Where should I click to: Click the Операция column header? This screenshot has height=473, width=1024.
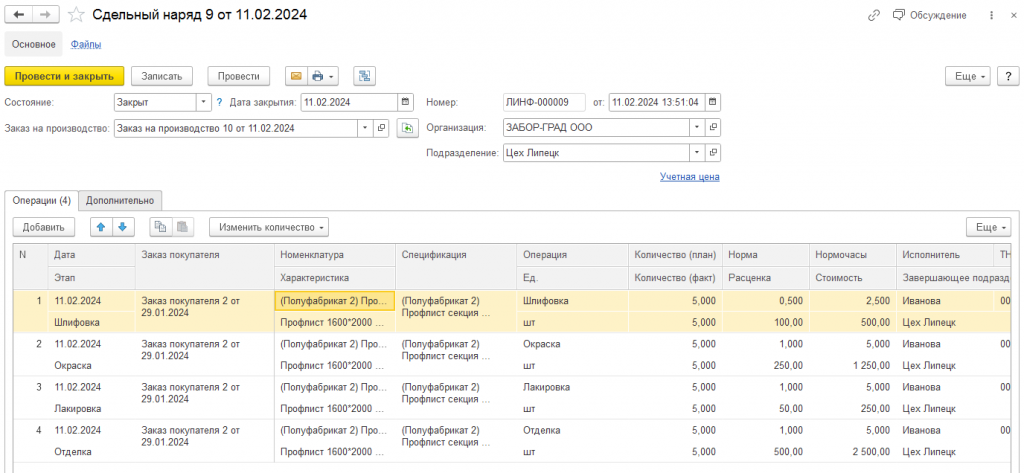coord(572,255)
